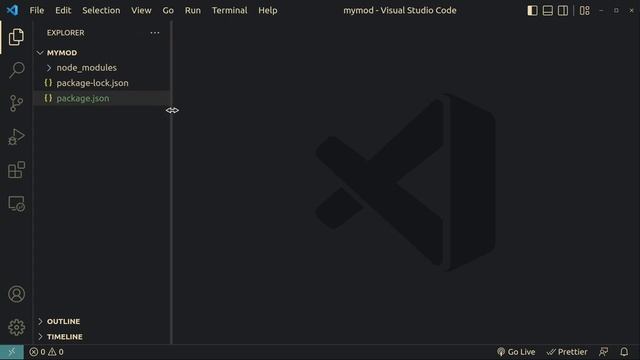Open the Help menu
Screen dimensions: 640x360
coord(268,10)
